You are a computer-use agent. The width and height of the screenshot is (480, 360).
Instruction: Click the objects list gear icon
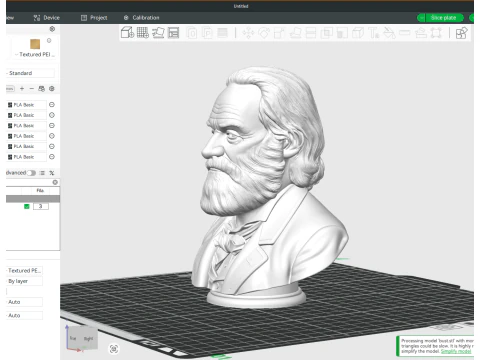55,182
